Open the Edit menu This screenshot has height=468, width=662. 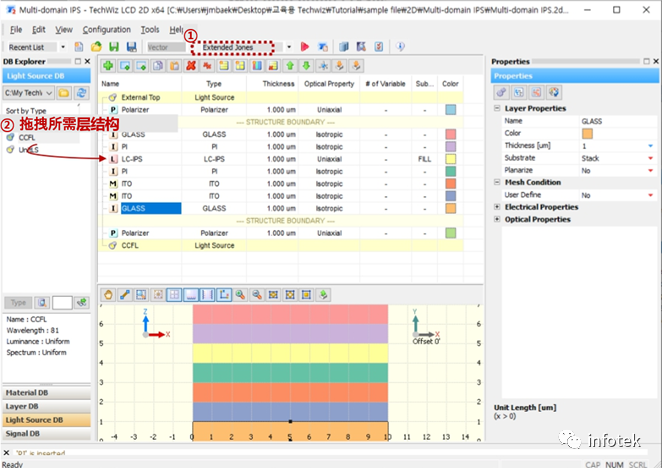(x=38, y=30)
